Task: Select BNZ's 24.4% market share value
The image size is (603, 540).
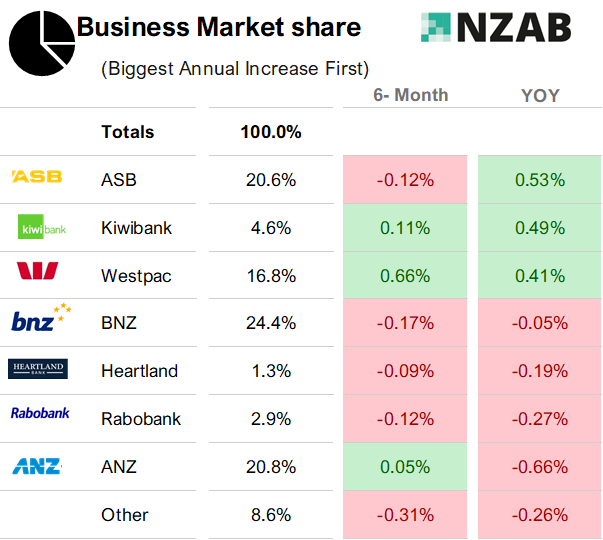Action: (271, 323)
